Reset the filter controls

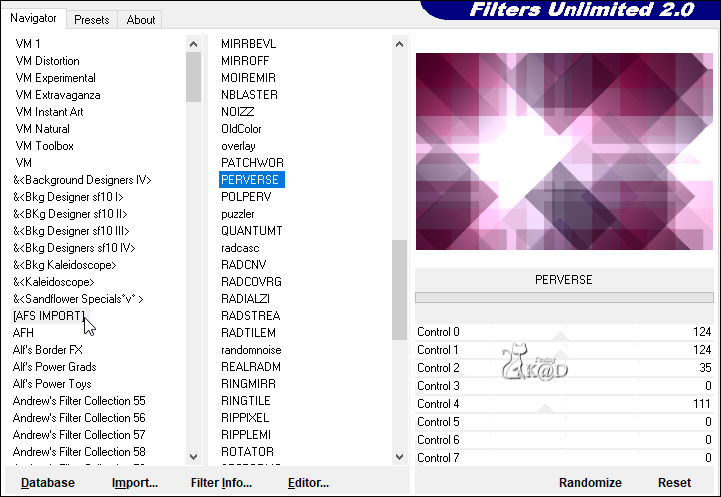(674, 483)
